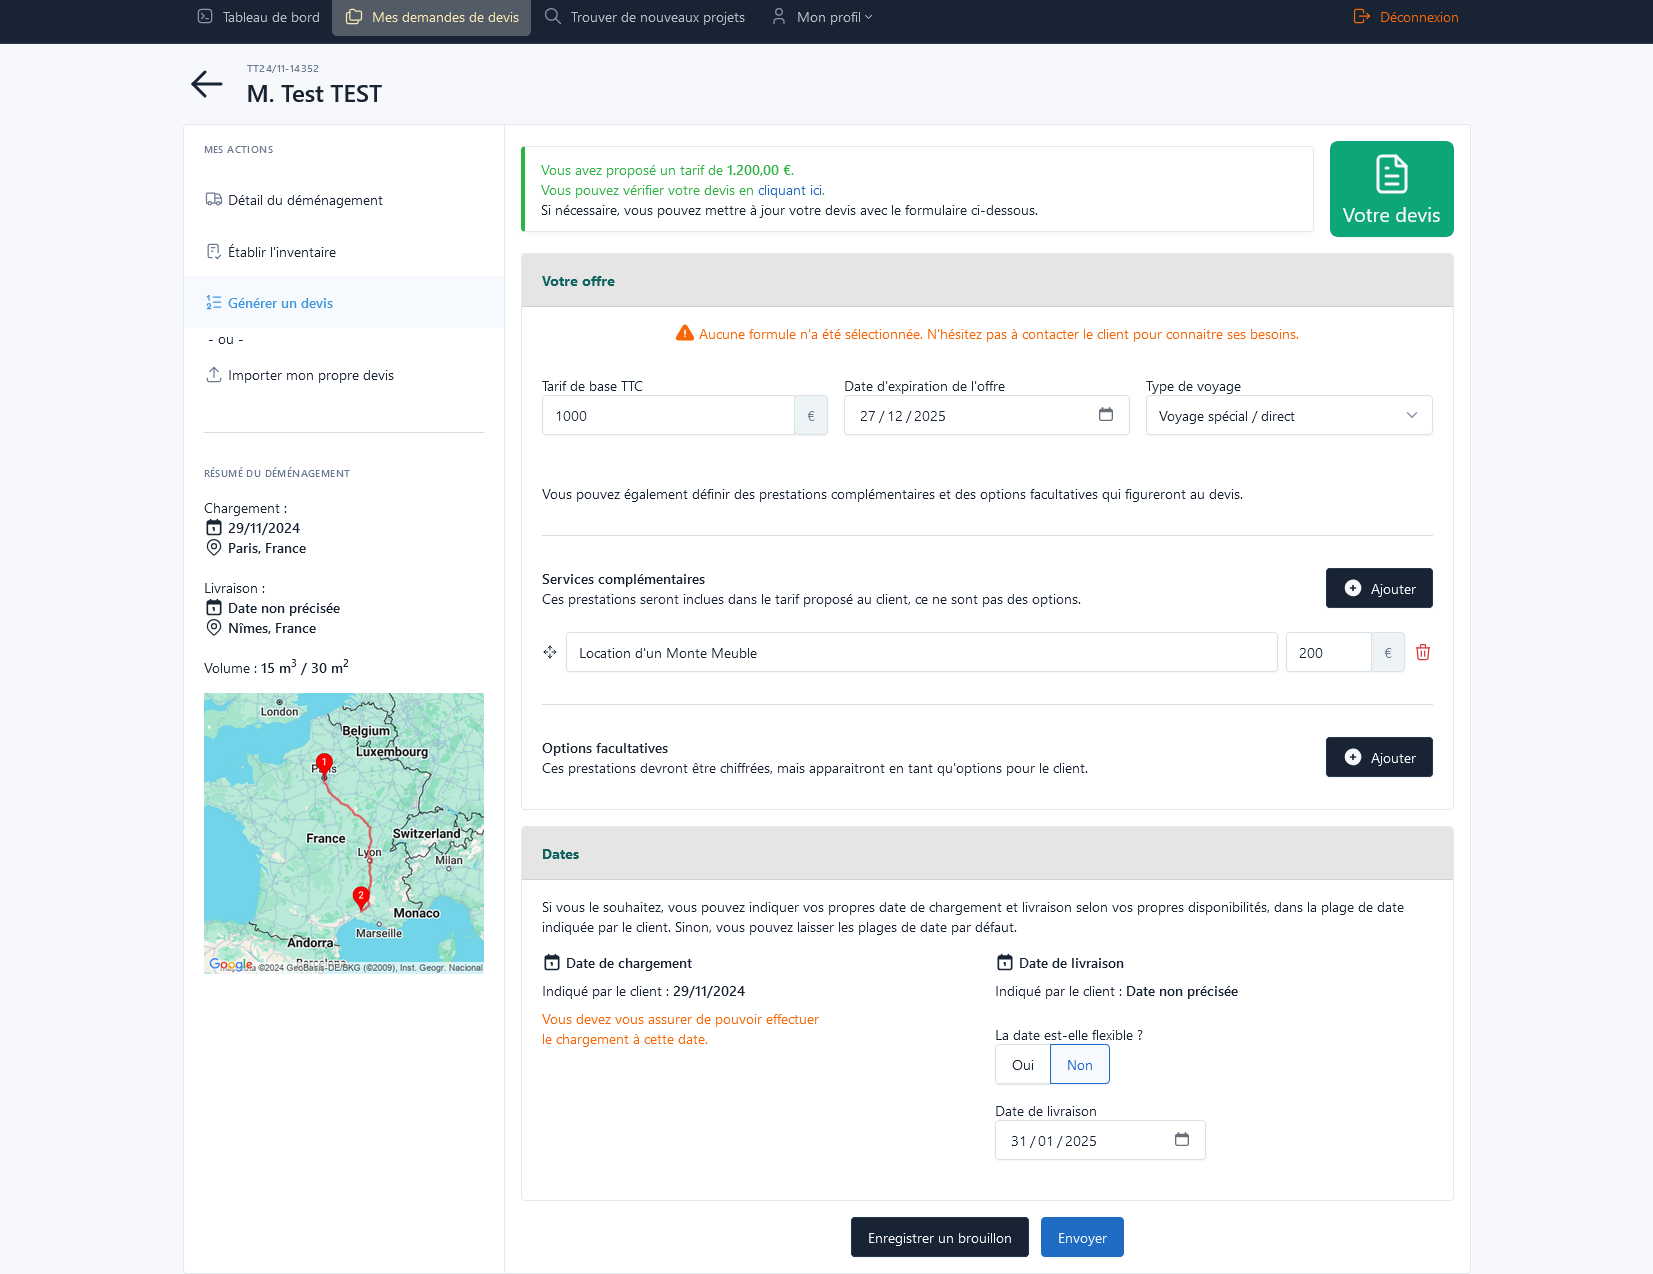Click the Déconnexion link
1653x1274 pixels.
[x=1418, y=16]
